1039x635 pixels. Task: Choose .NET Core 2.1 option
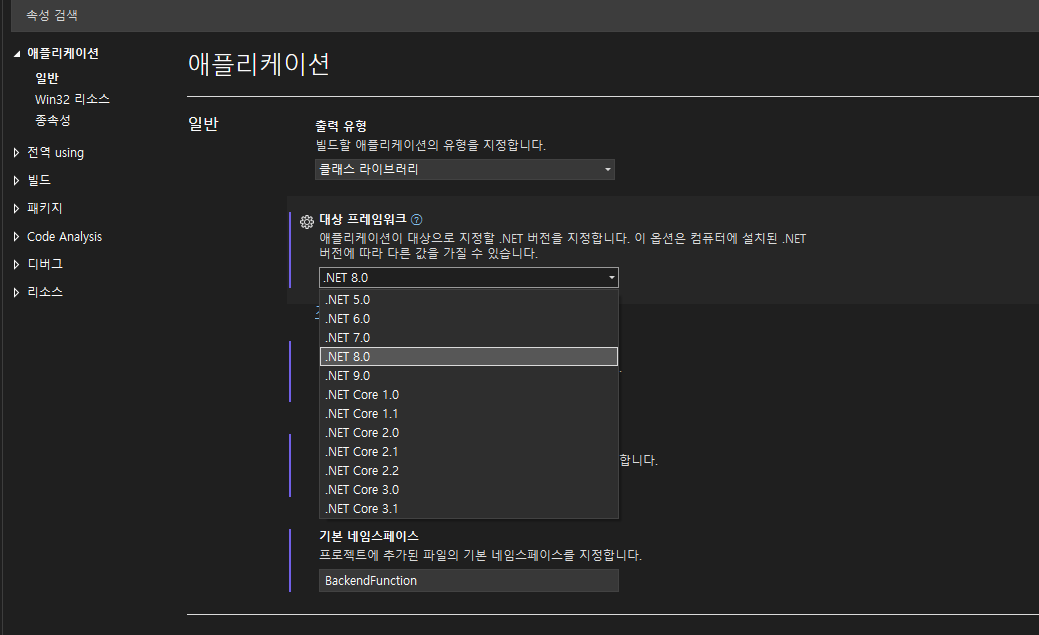(x=468, y=452)
